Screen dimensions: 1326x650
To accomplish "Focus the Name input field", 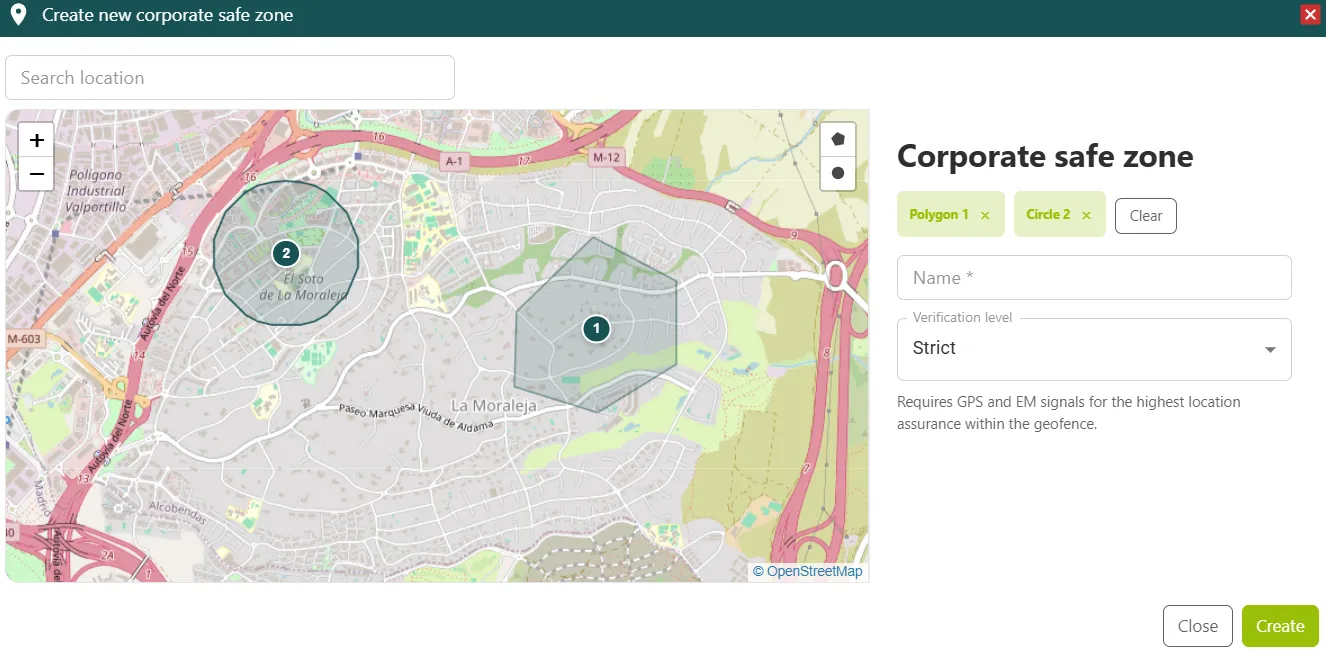I will [1094, 277].
